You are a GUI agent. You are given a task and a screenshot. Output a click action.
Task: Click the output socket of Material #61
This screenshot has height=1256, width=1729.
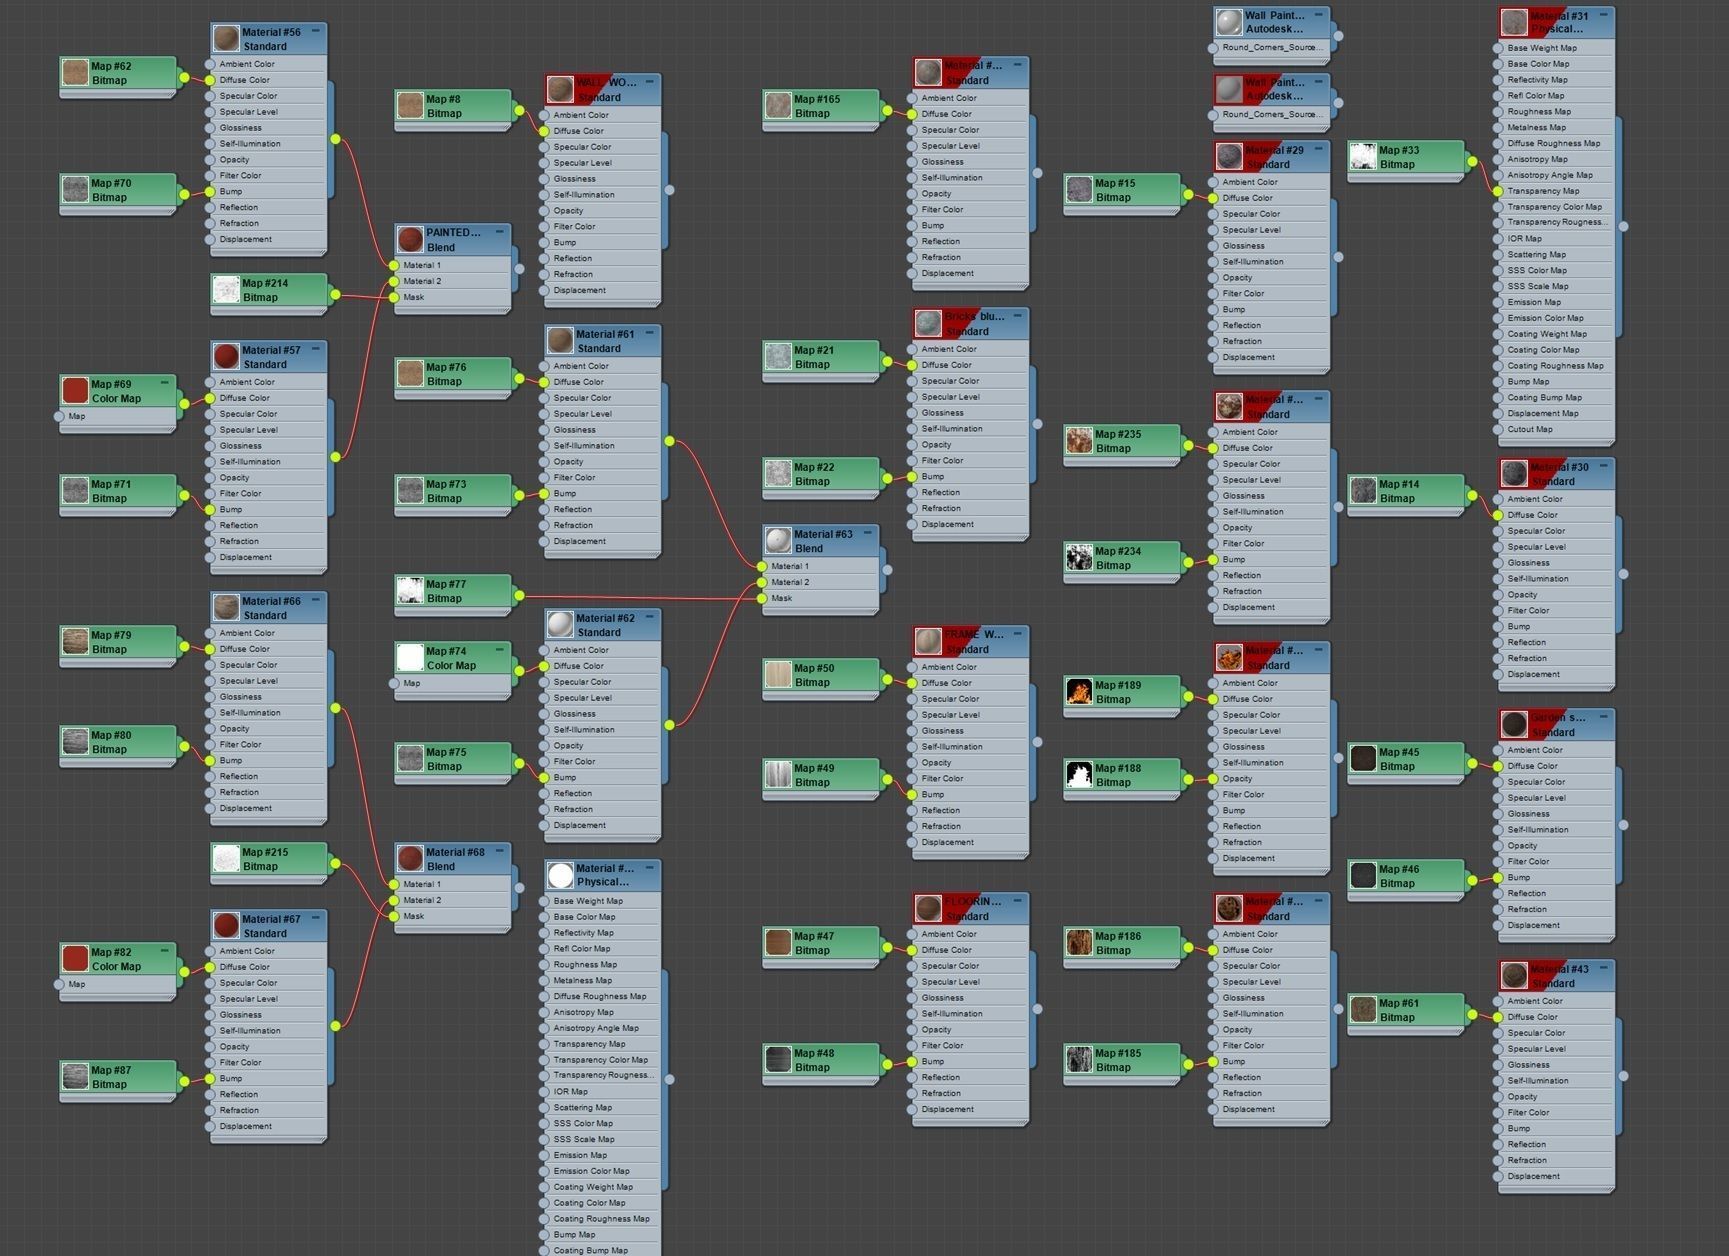(669, 441)
